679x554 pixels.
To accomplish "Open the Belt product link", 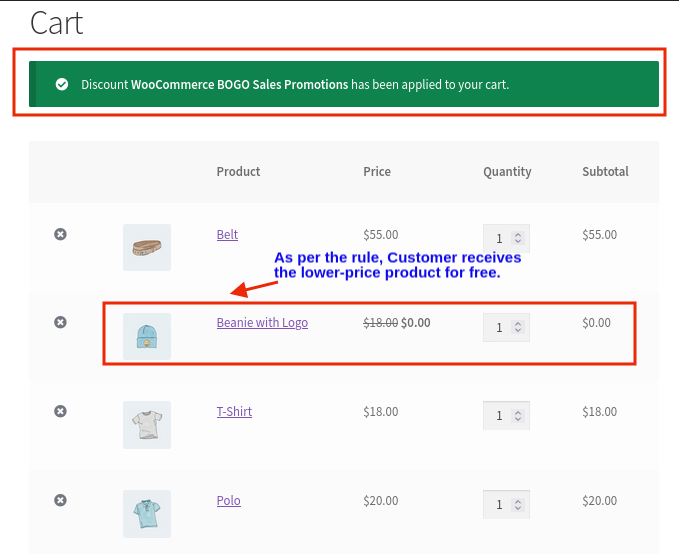I will pos(227,235).
